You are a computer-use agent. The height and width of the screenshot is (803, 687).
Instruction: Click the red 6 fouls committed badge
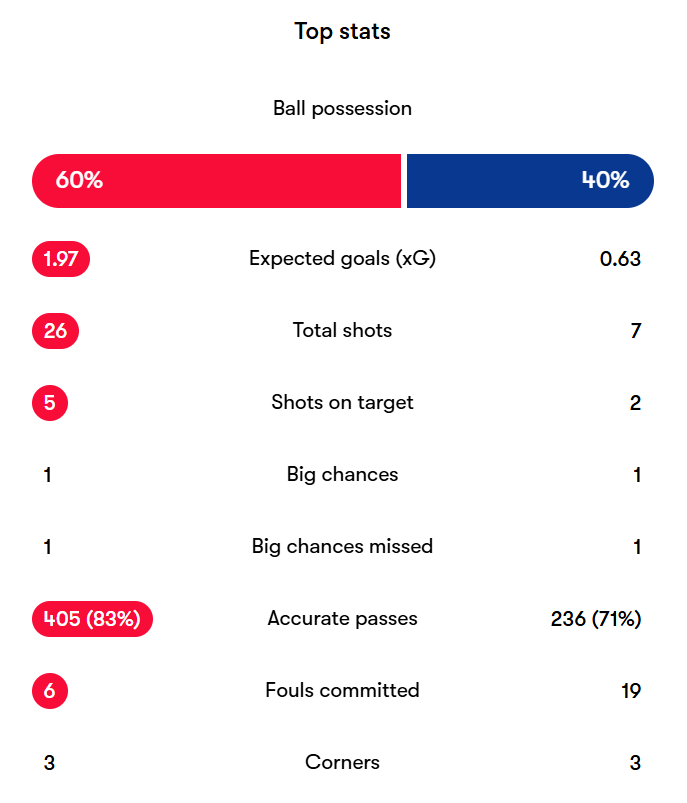click(x=50, y=691)
